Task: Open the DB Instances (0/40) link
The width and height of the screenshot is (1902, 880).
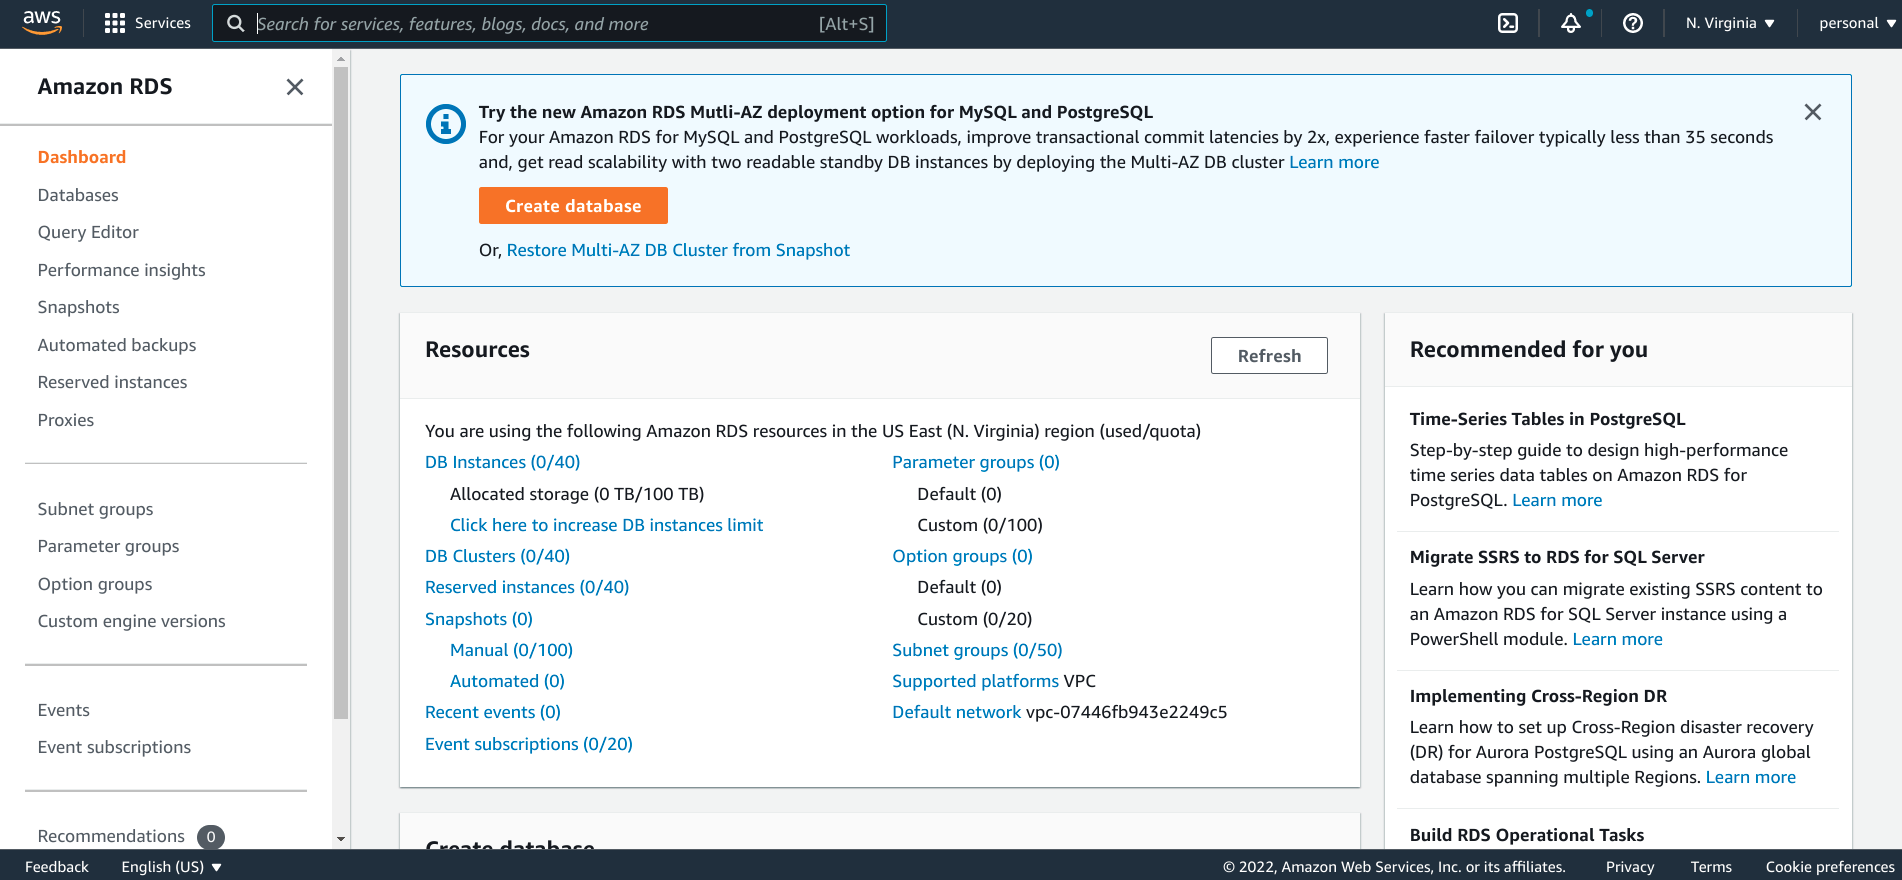Action: pos(502,462)
